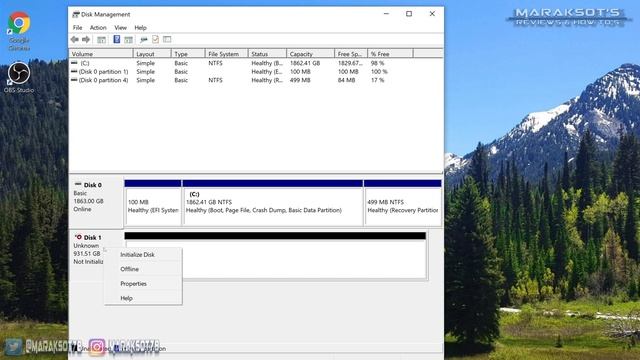Click the Refresh/connect toolbar icon
The width and height of the screenshot is (640, 360).
pos(143,40)
